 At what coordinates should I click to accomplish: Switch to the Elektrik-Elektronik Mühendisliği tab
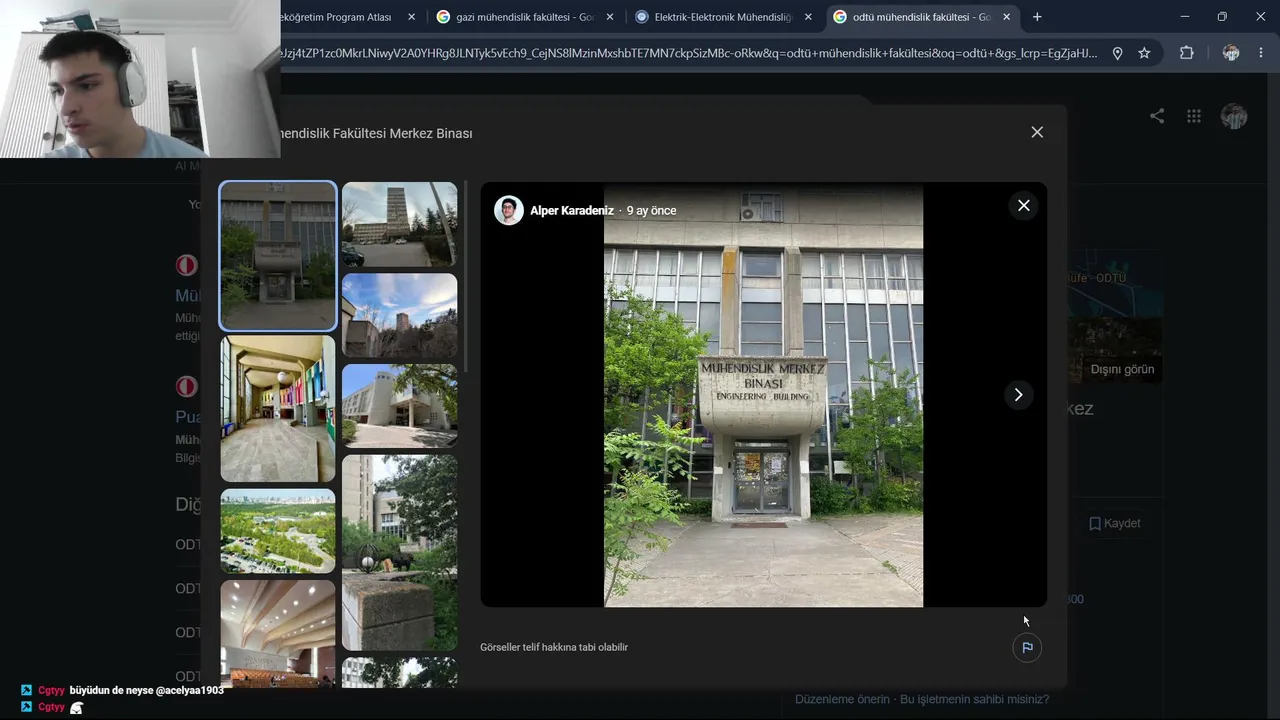click(712, 17)
